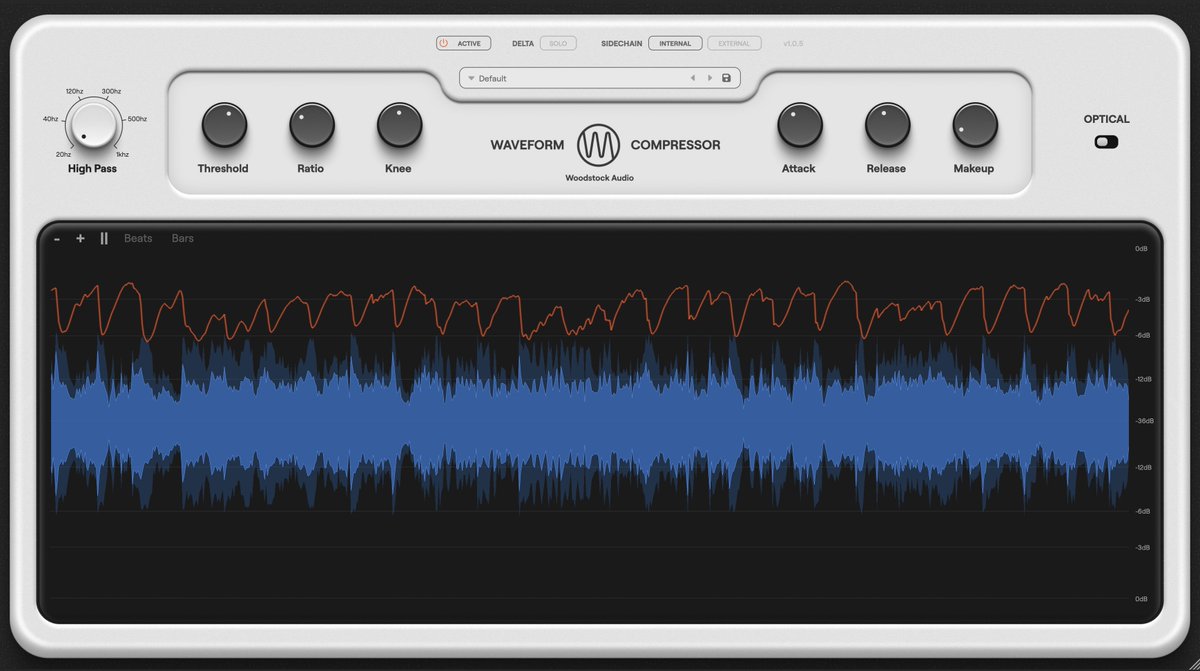
Task: Toggle the OPTICAL switch
Action: [x=1105, y=141]
